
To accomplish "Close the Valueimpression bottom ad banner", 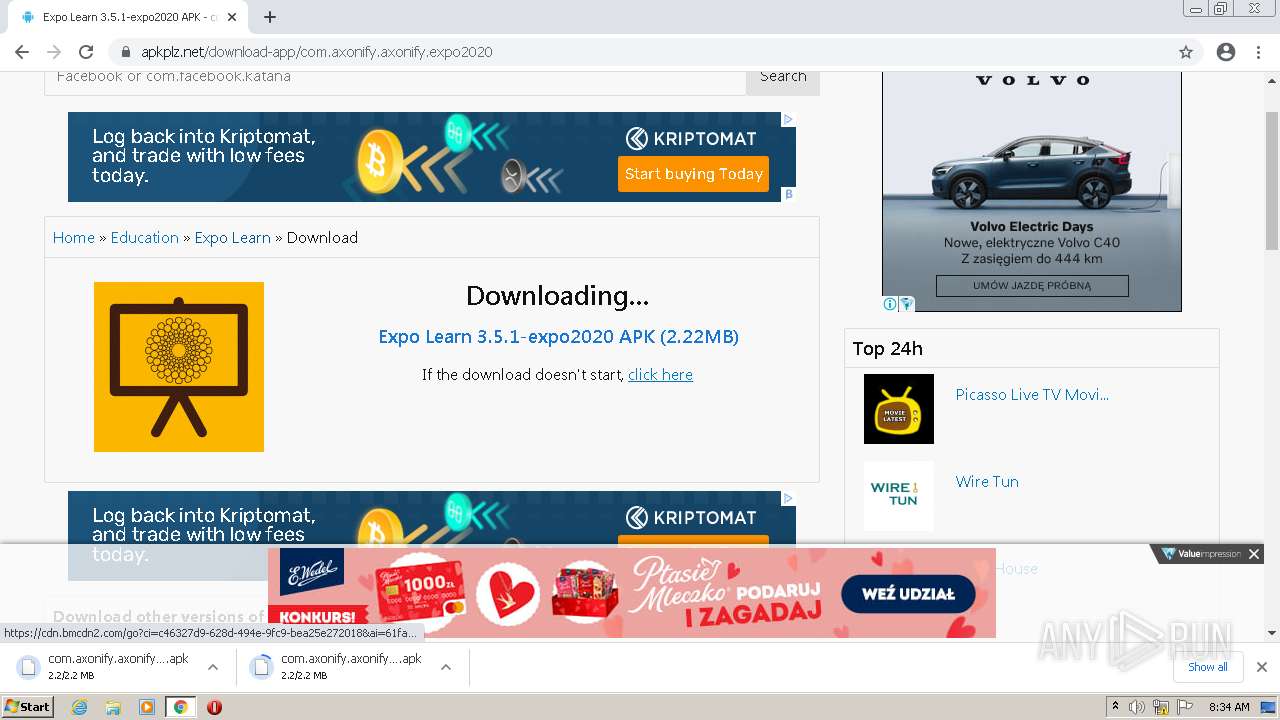I will pyautogui.click(x=1254, y=554).
